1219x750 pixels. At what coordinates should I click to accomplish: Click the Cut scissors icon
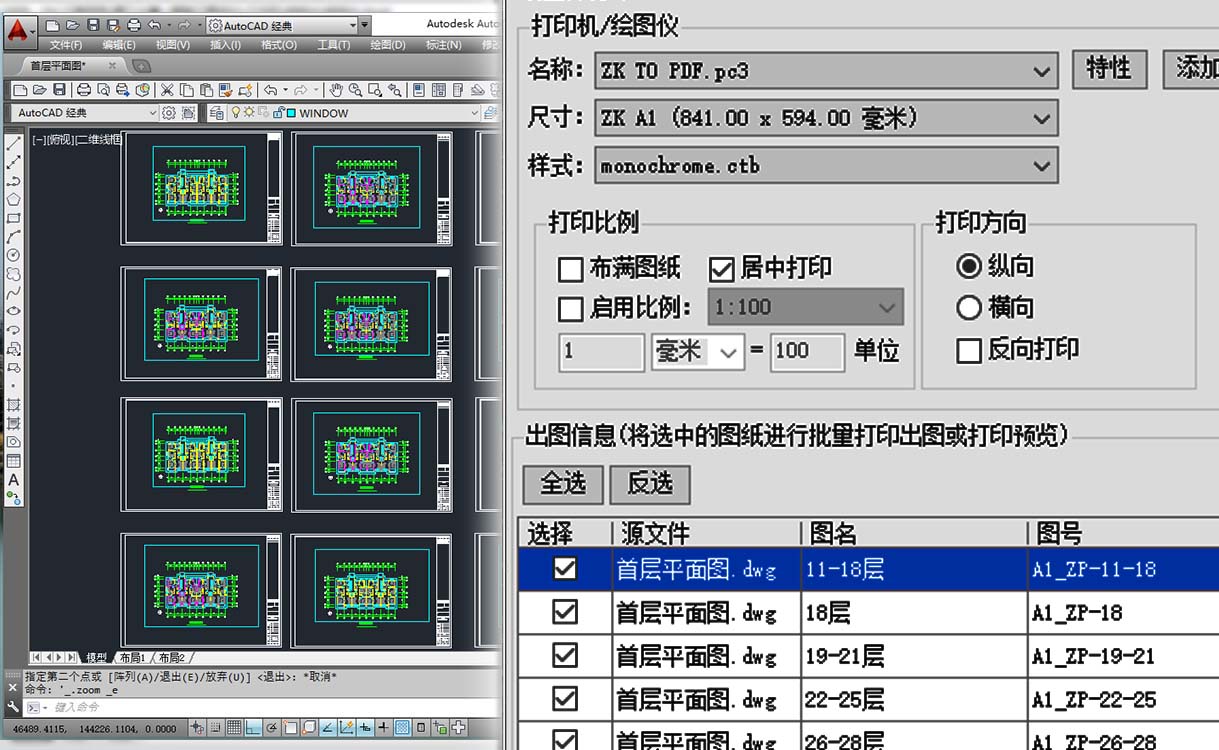(167, 90)
